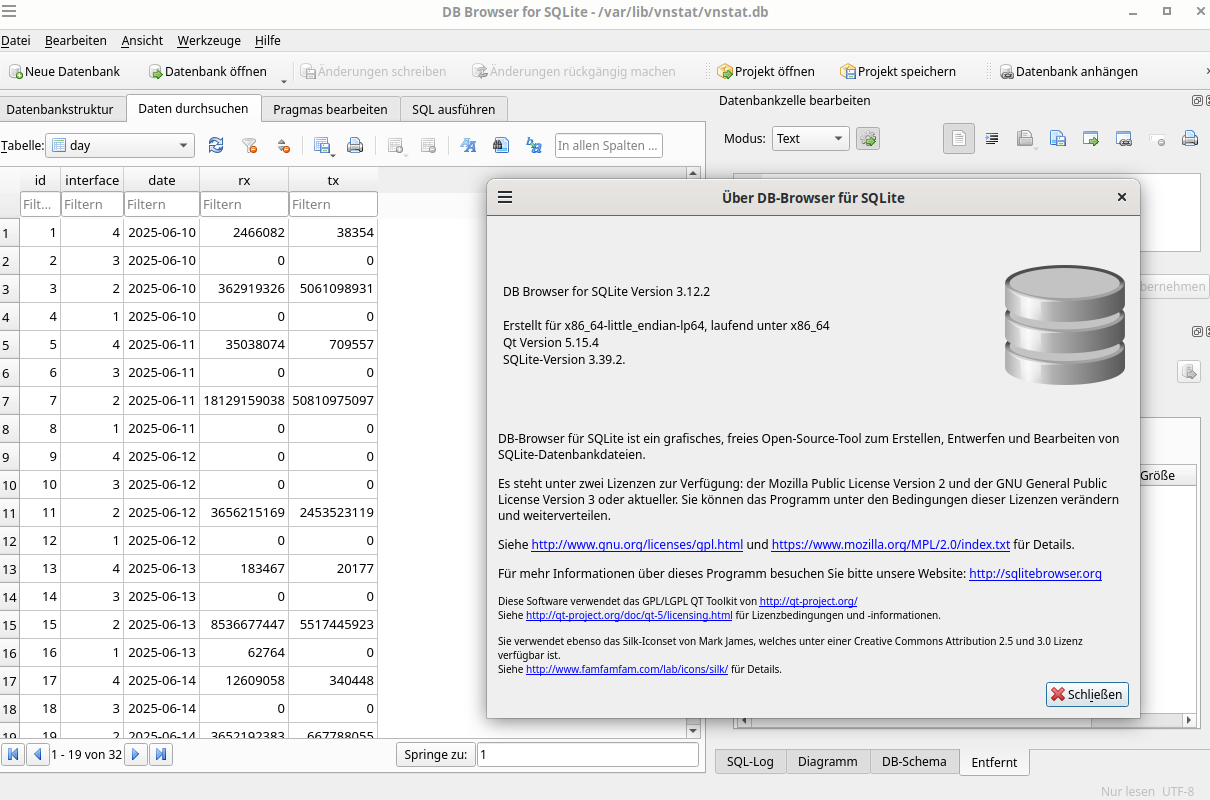Sort by the date column header

pos(161,180)
